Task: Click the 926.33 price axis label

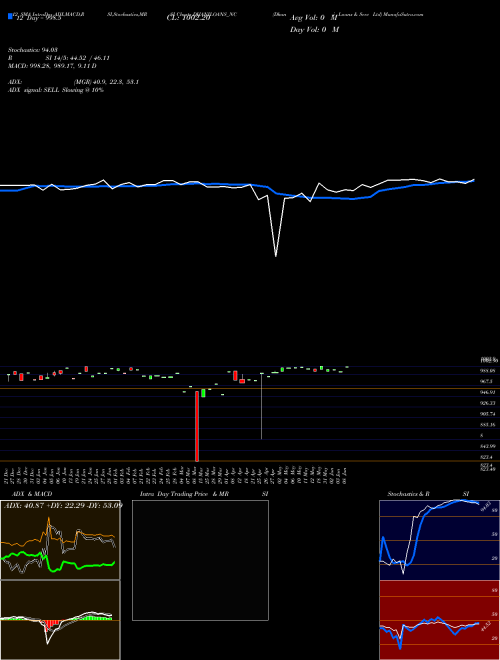Action: [487, 403]
